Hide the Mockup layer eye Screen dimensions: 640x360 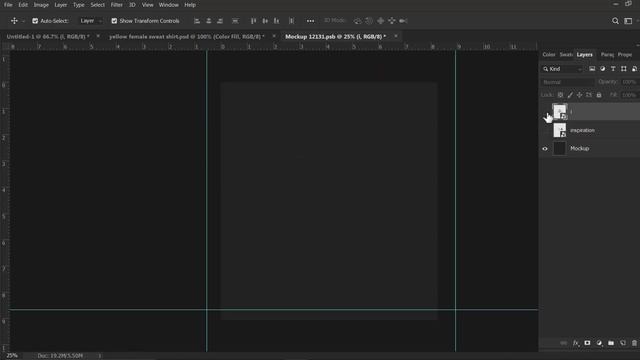(545, 149)
